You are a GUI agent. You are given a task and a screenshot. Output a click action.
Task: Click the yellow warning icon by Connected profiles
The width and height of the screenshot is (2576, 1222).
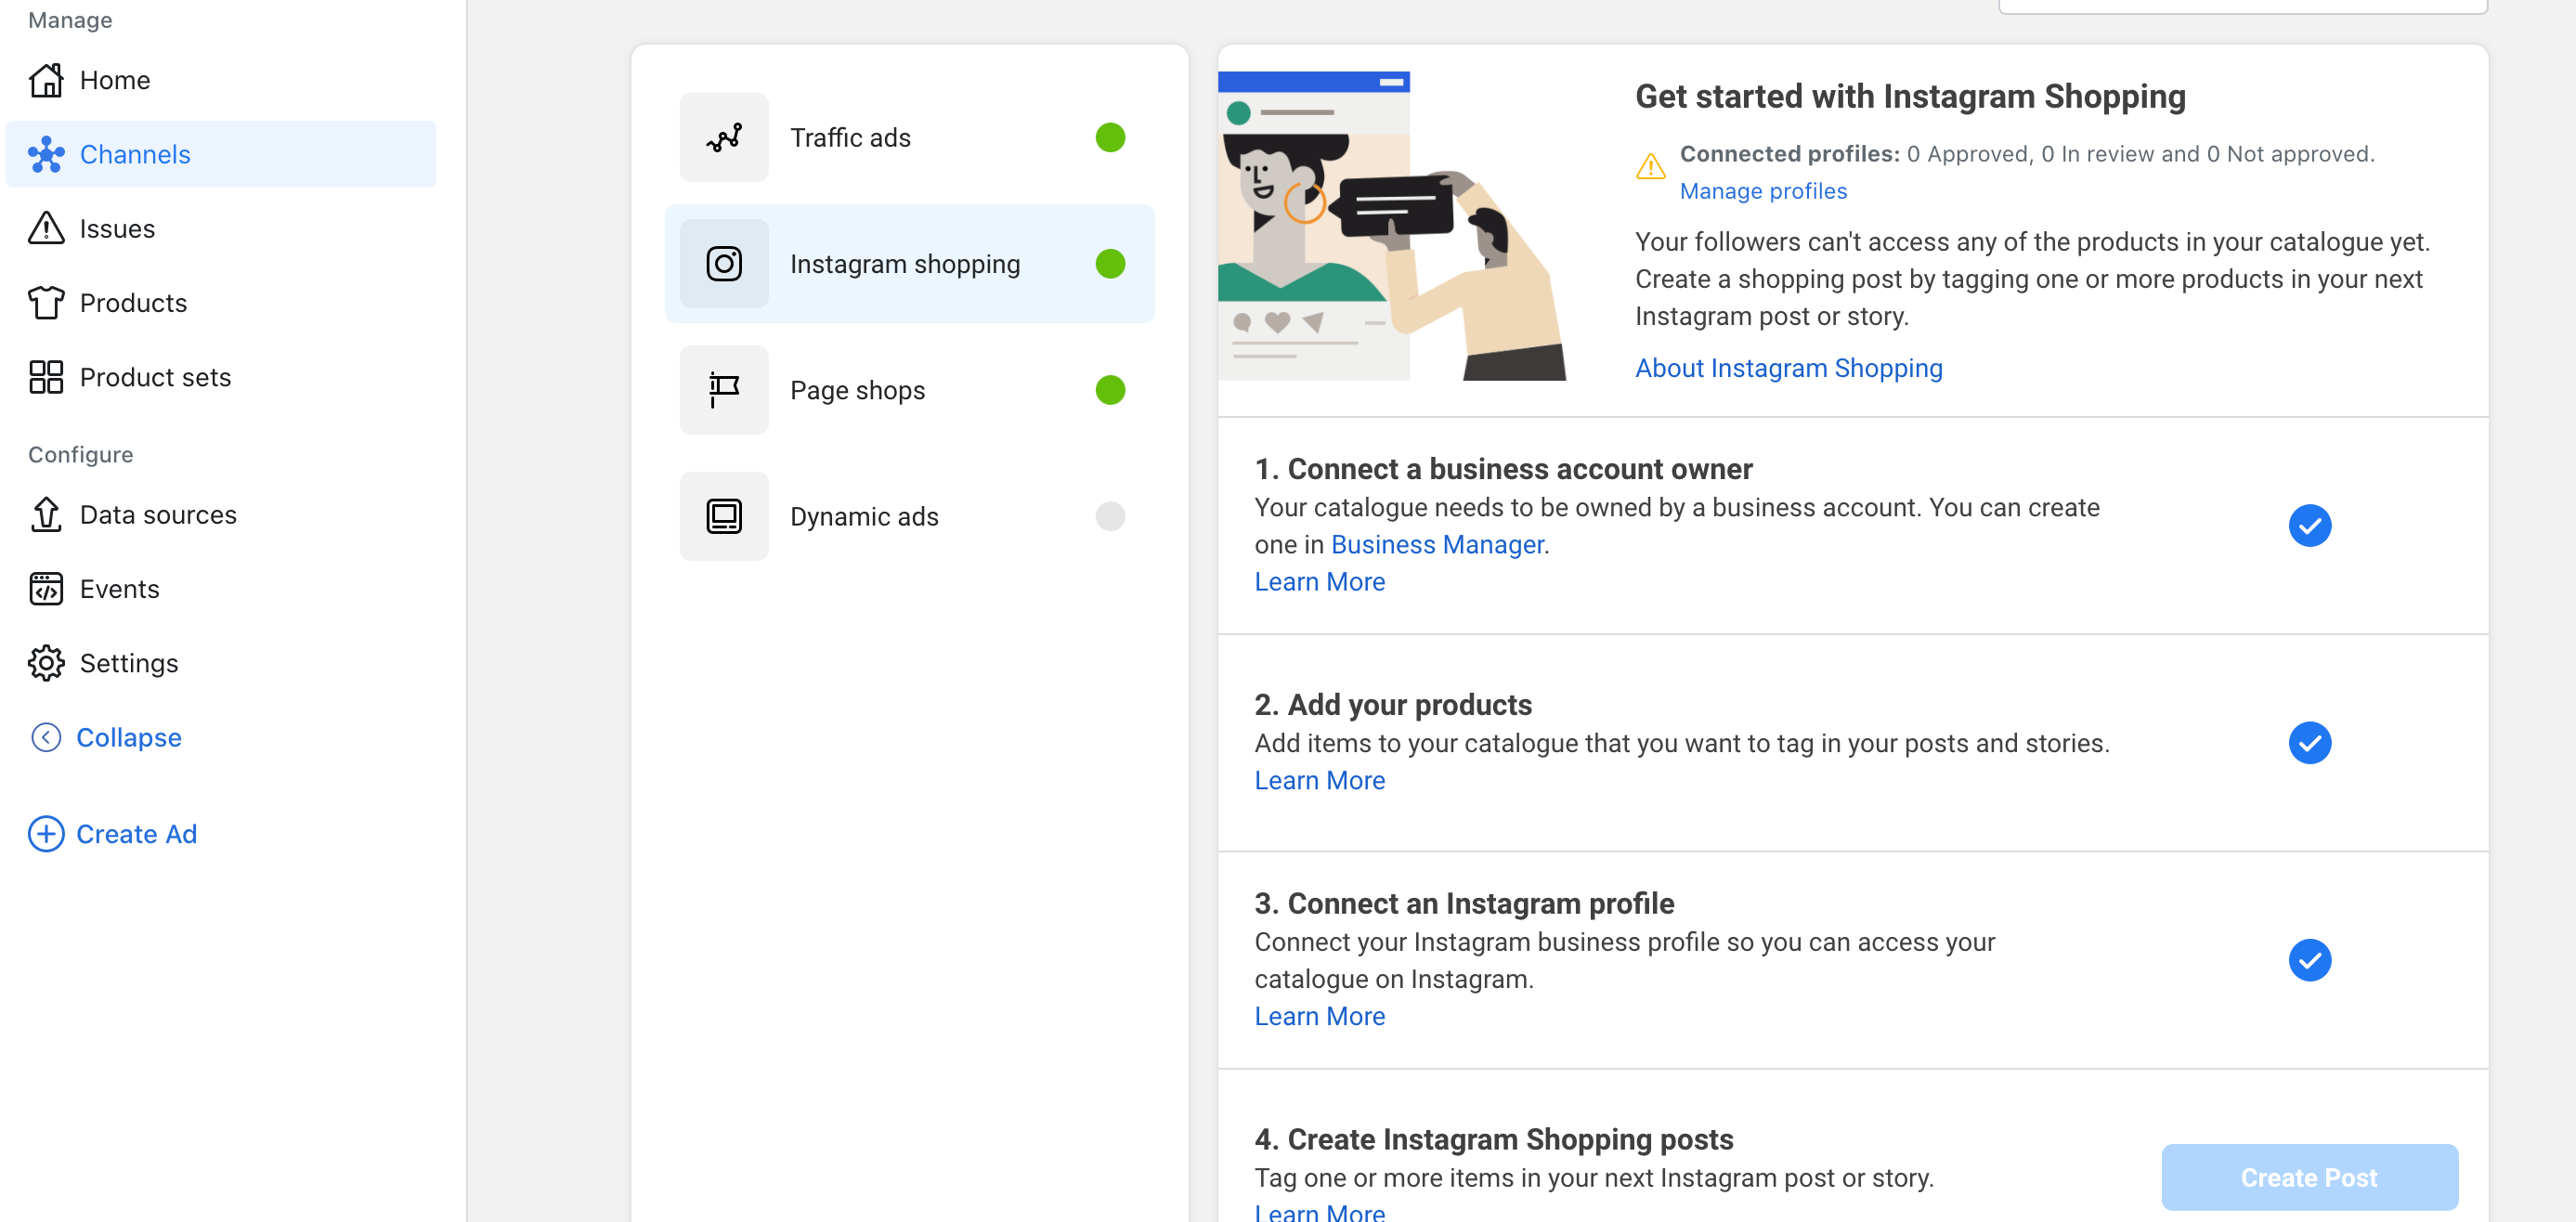(x=1650, y=166)
